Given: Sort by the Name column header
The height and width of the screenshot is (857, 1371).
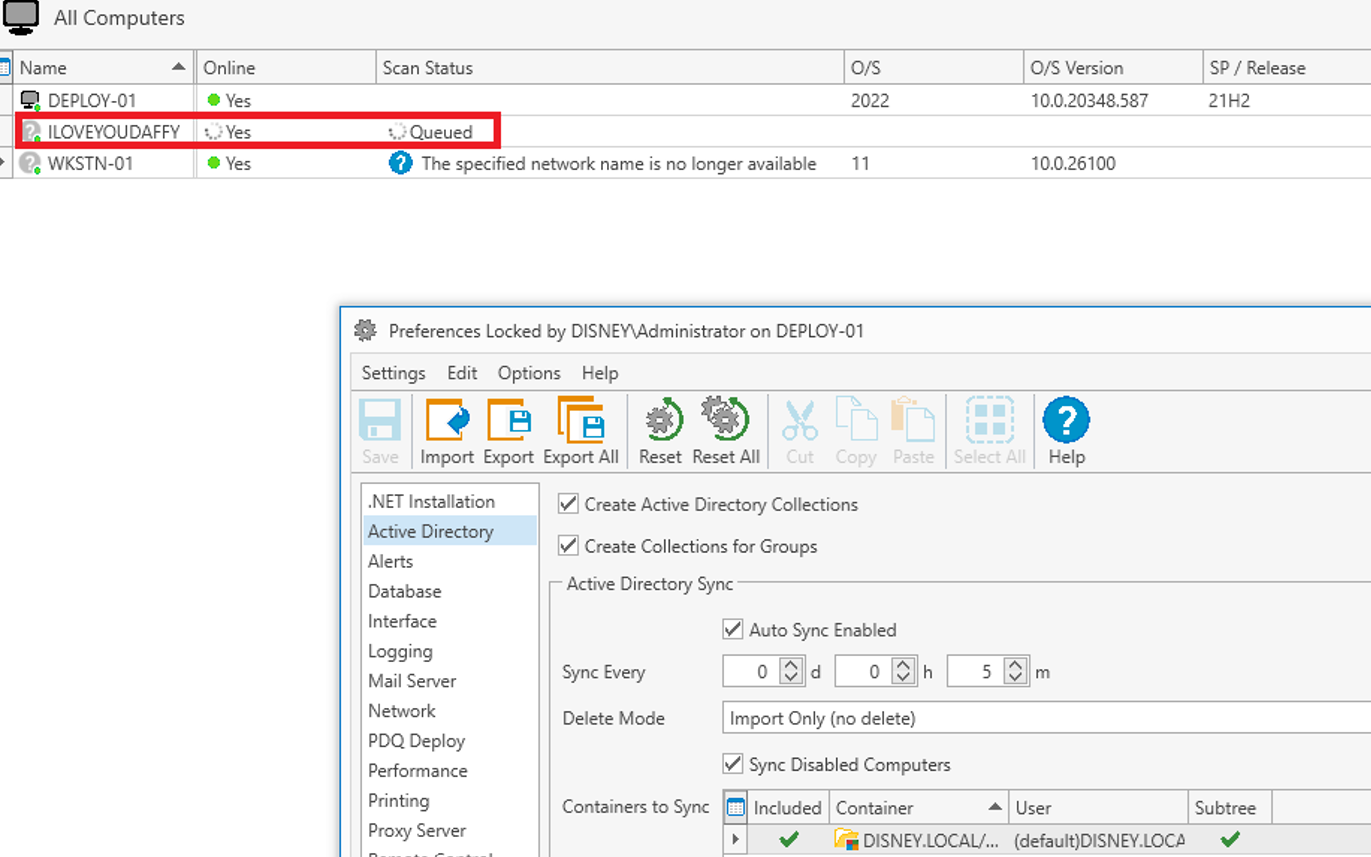Looking at the screenshot, I should 103,68.
